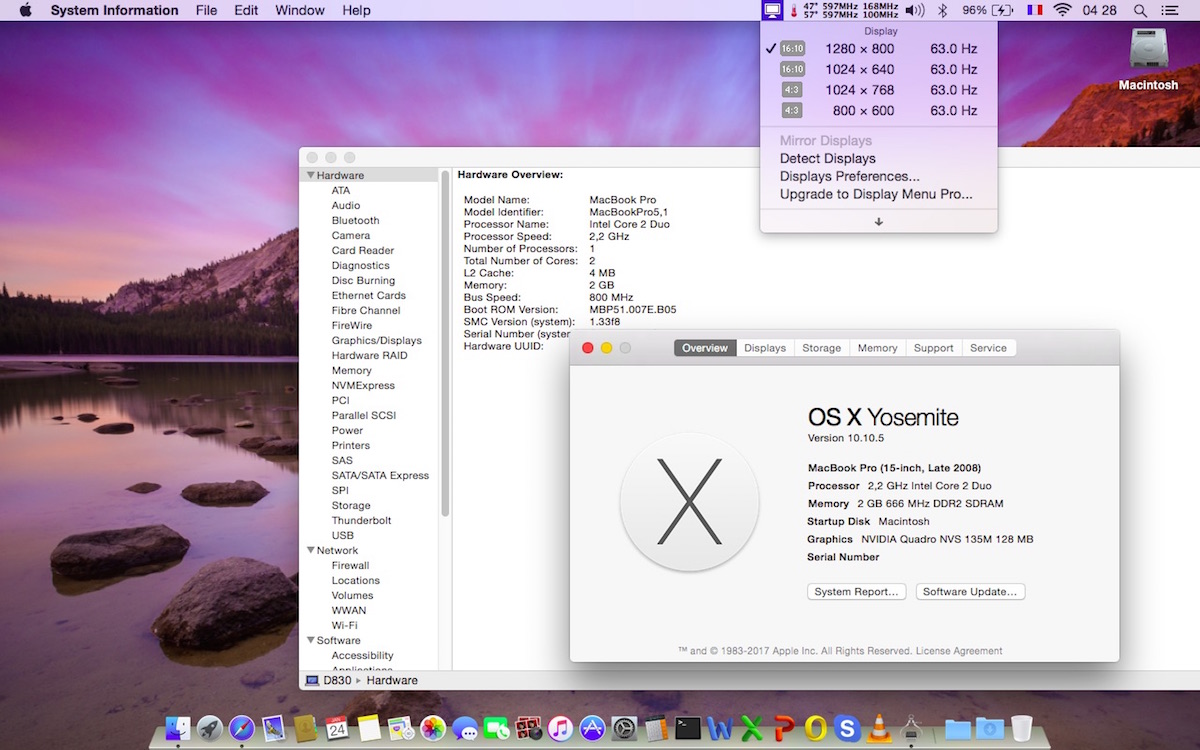Switch to the Displays tab
1200x750 pixels.
click(765, 348)
